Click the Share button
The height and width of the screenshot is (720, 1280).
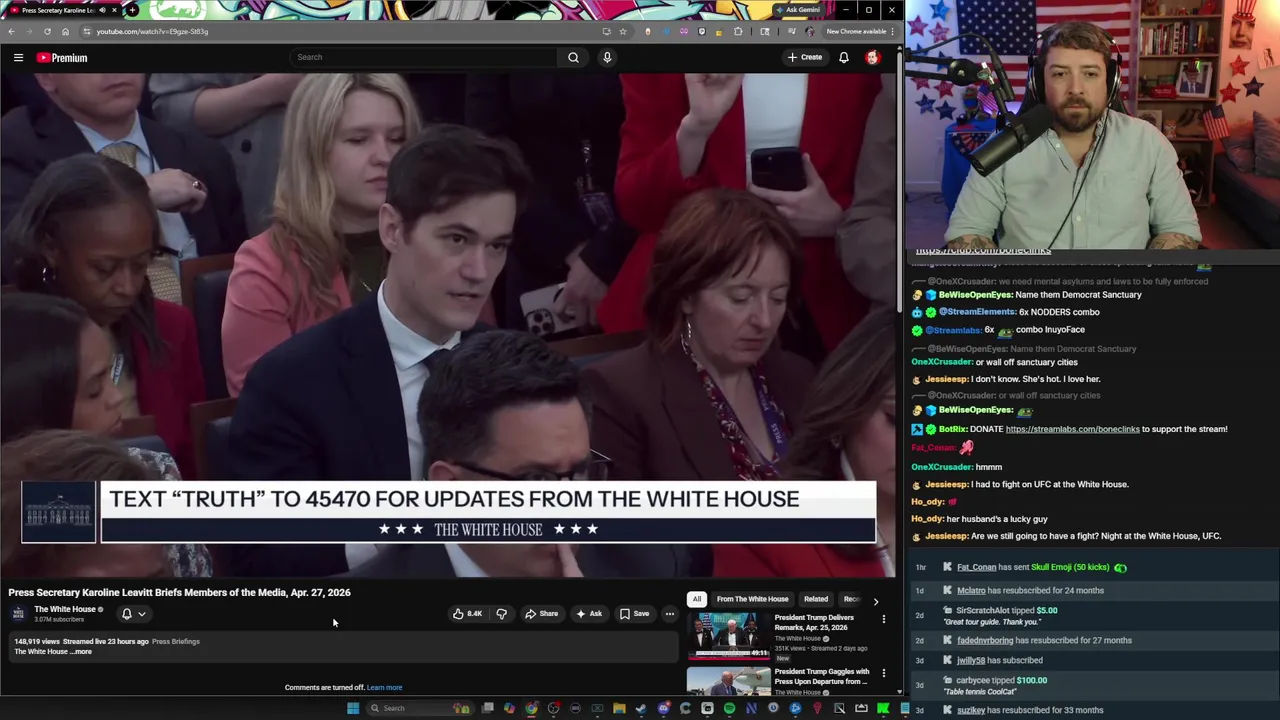[541, 614]
